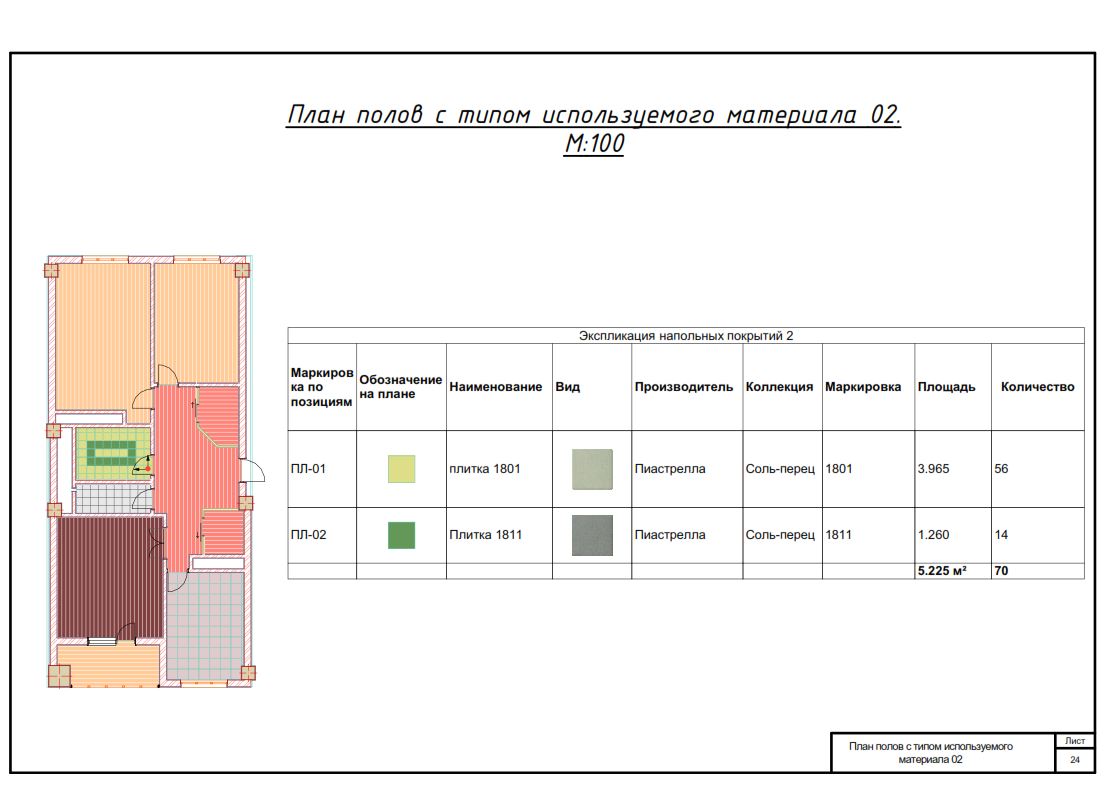Click 'Обозначение на плане' column header
The height and width of the screenshot is (786, 1108).
pyautogui.click(x=401, y=387)
